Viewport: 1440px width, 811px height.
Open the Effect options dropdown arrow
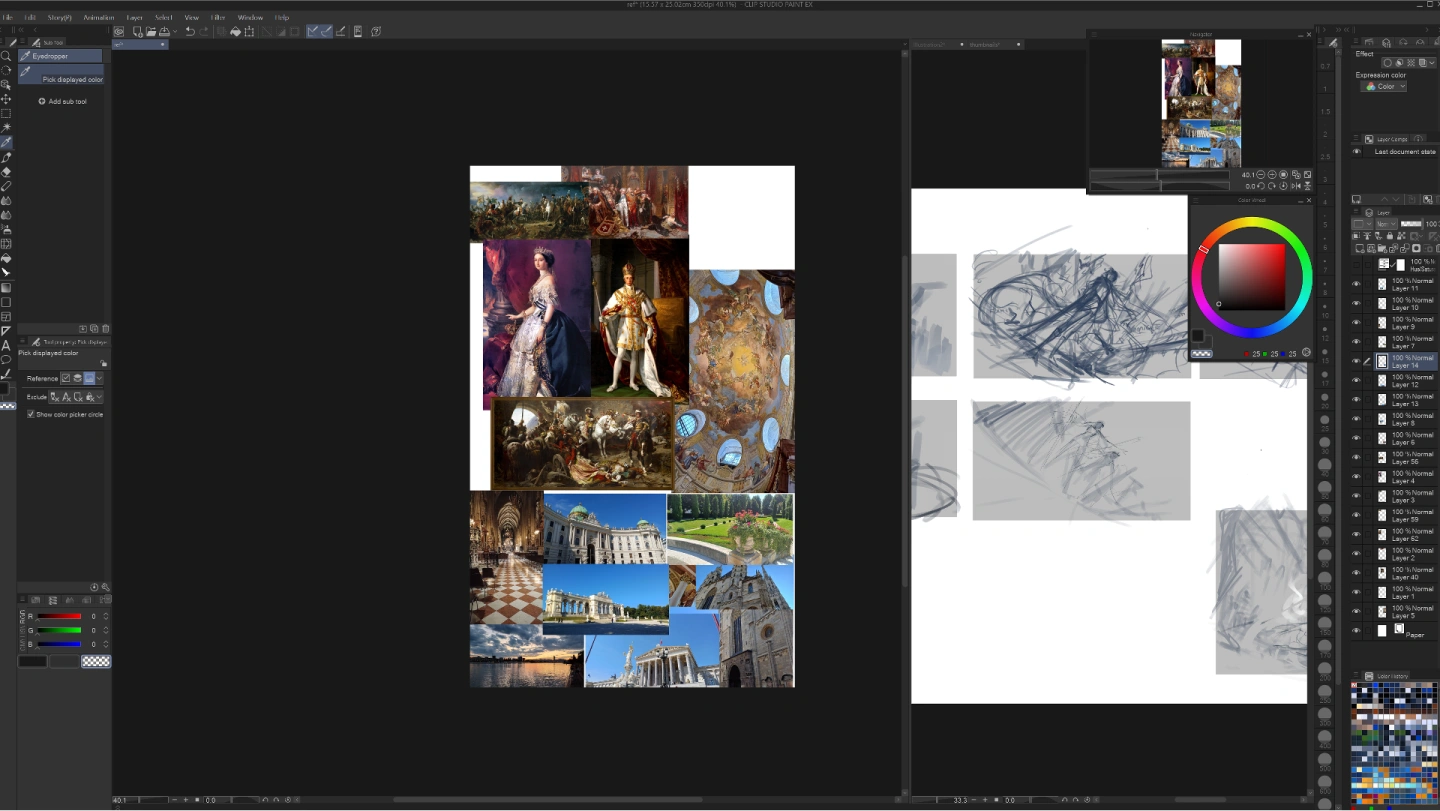1433,62
